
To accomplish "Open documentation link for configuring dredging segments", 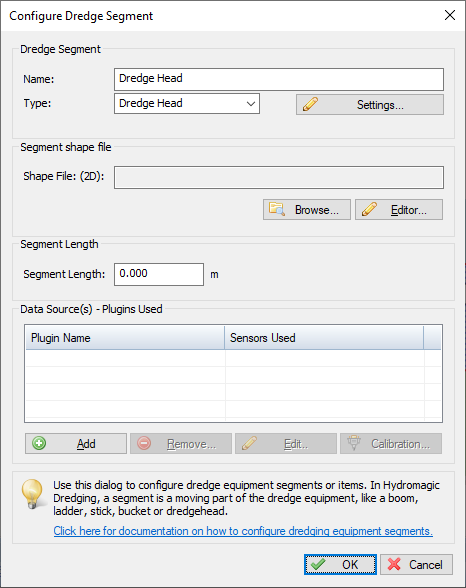I will 243,531.
